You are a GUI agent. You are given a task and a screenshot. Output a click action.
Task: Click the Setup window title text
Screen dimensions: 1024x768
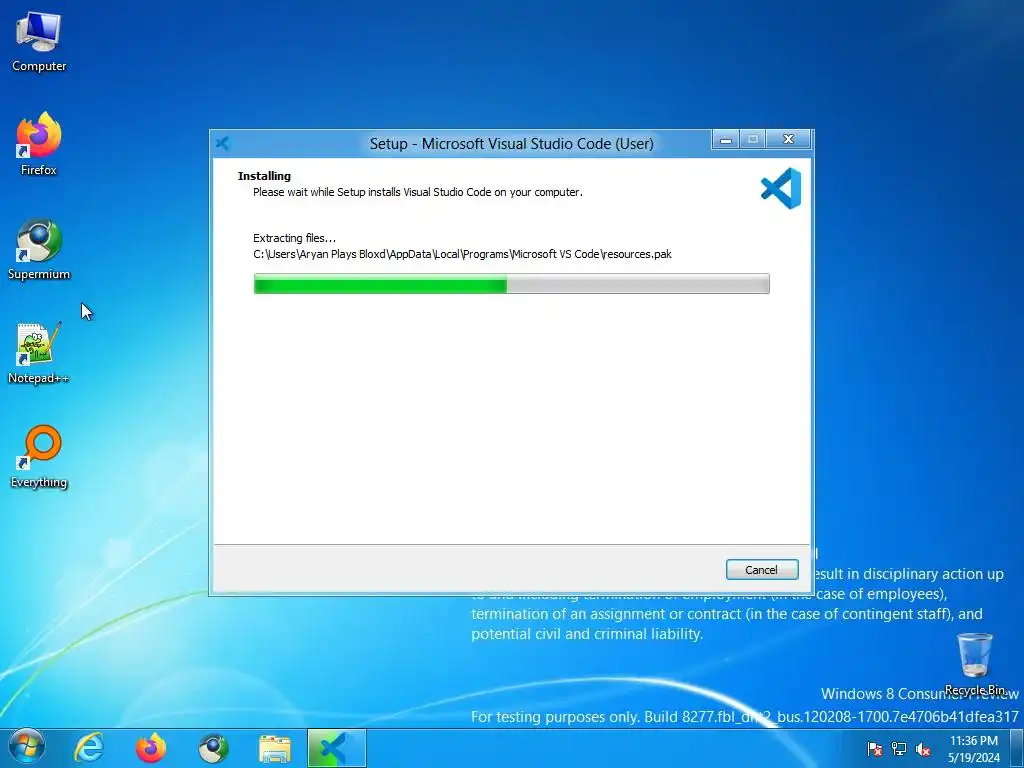tap(511, 144)
